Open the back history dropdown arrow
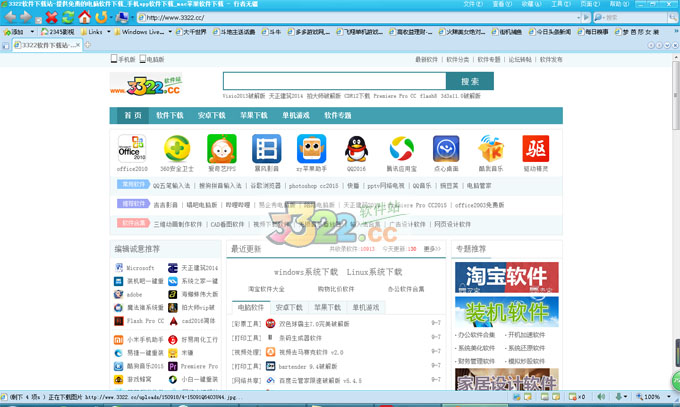The image size is (680, 407). (38, 20)
